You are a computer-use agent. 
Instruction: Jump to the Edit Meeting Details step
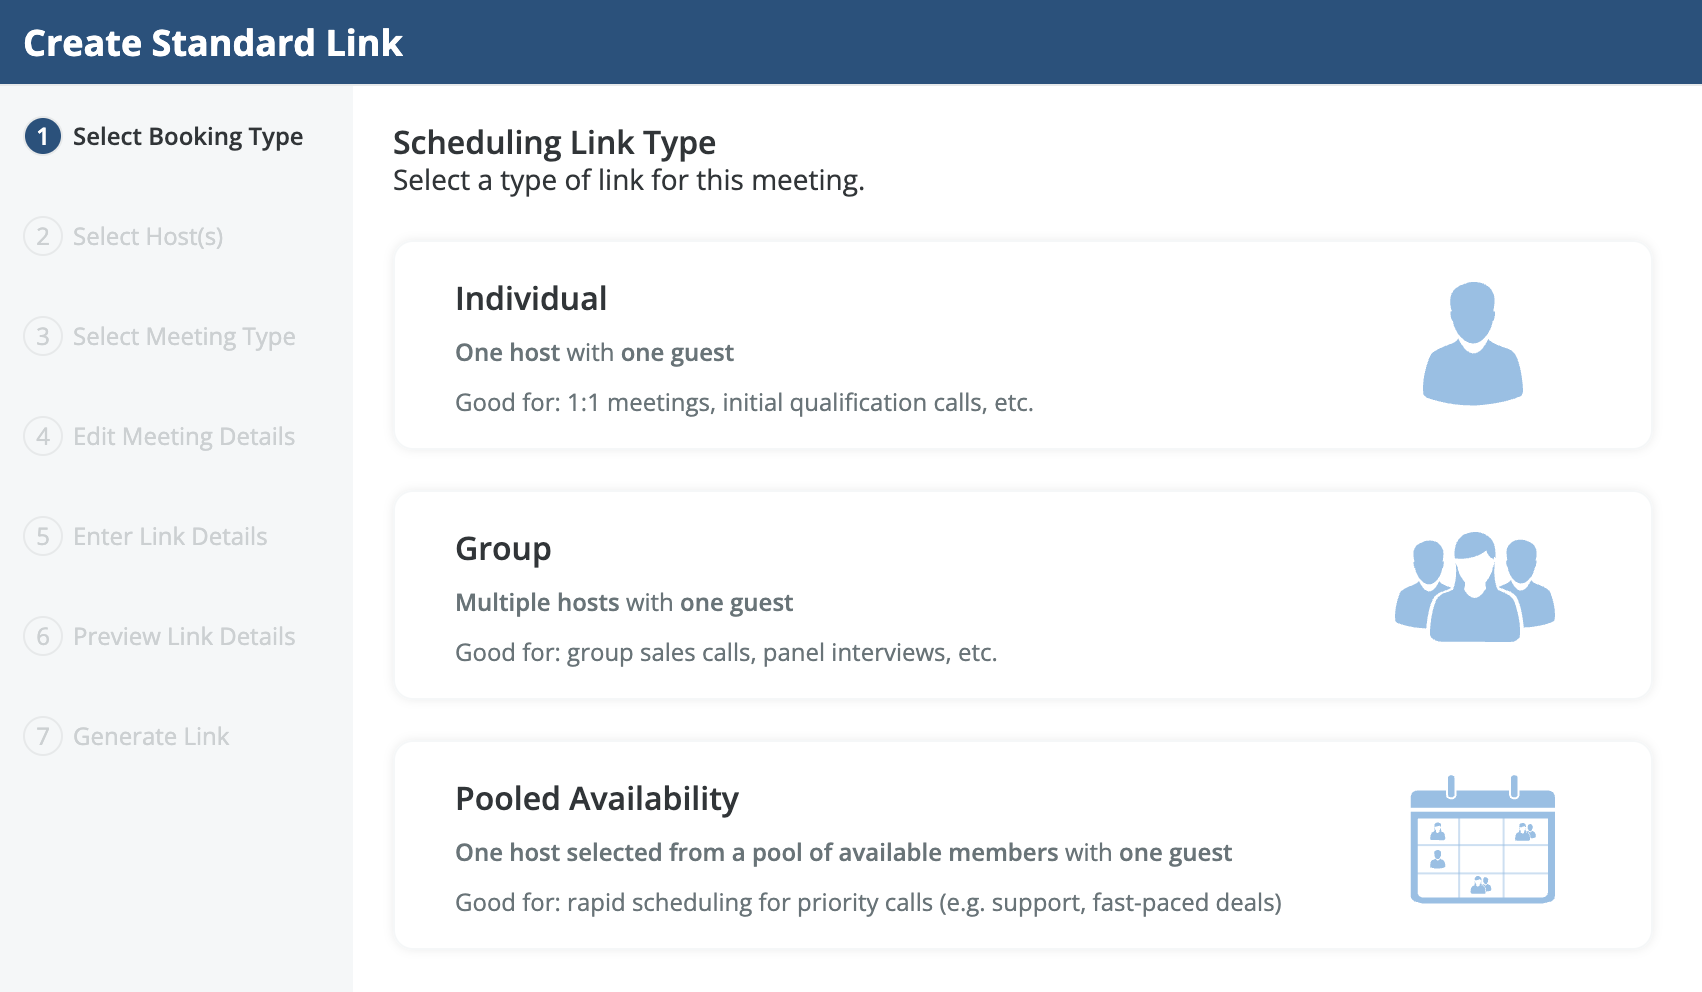point(184,437)
